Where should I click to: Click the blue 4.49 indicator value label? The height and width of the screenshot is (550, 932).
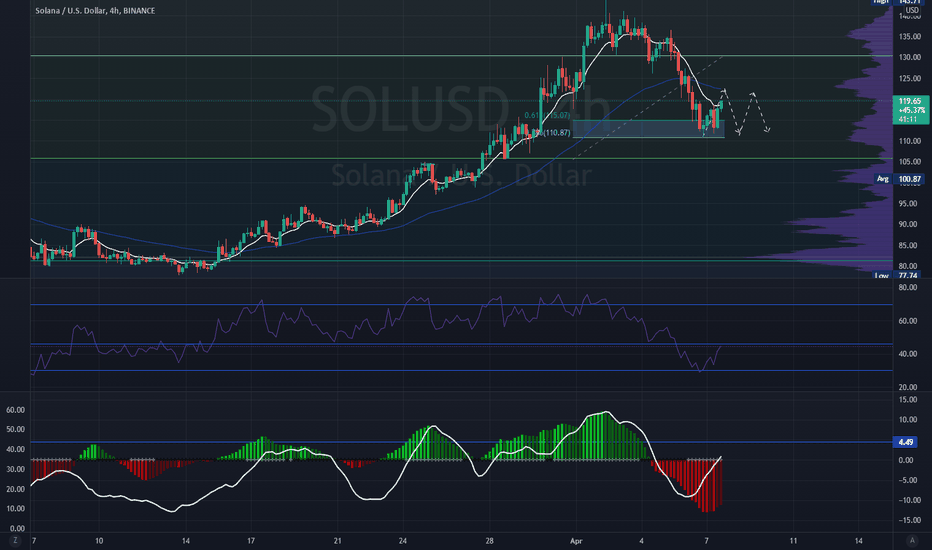pyautogui.click(x=906, y=442)
